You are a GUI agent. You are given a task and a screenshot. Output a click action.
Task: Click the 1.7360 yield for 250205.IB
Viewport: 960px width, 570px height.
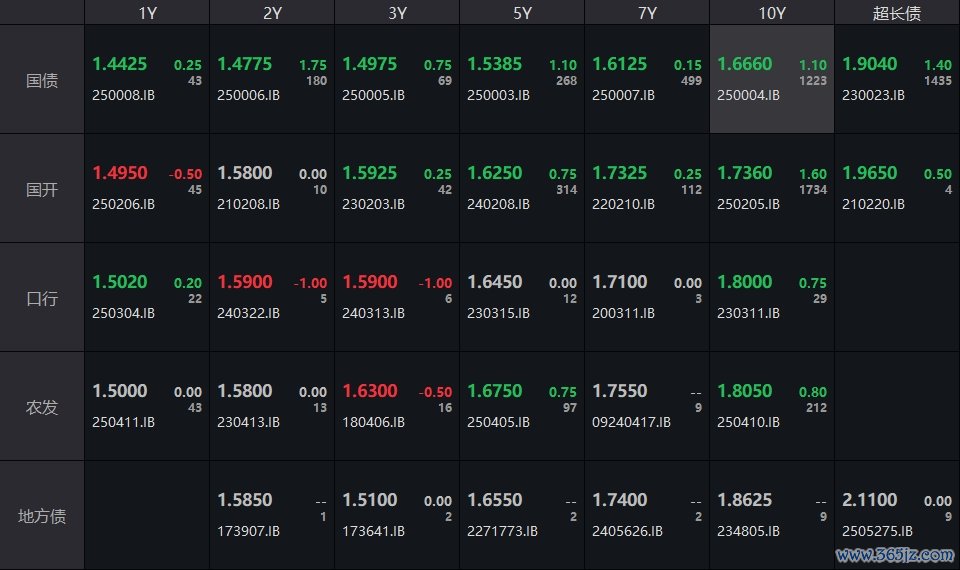(x=744, y=173)
